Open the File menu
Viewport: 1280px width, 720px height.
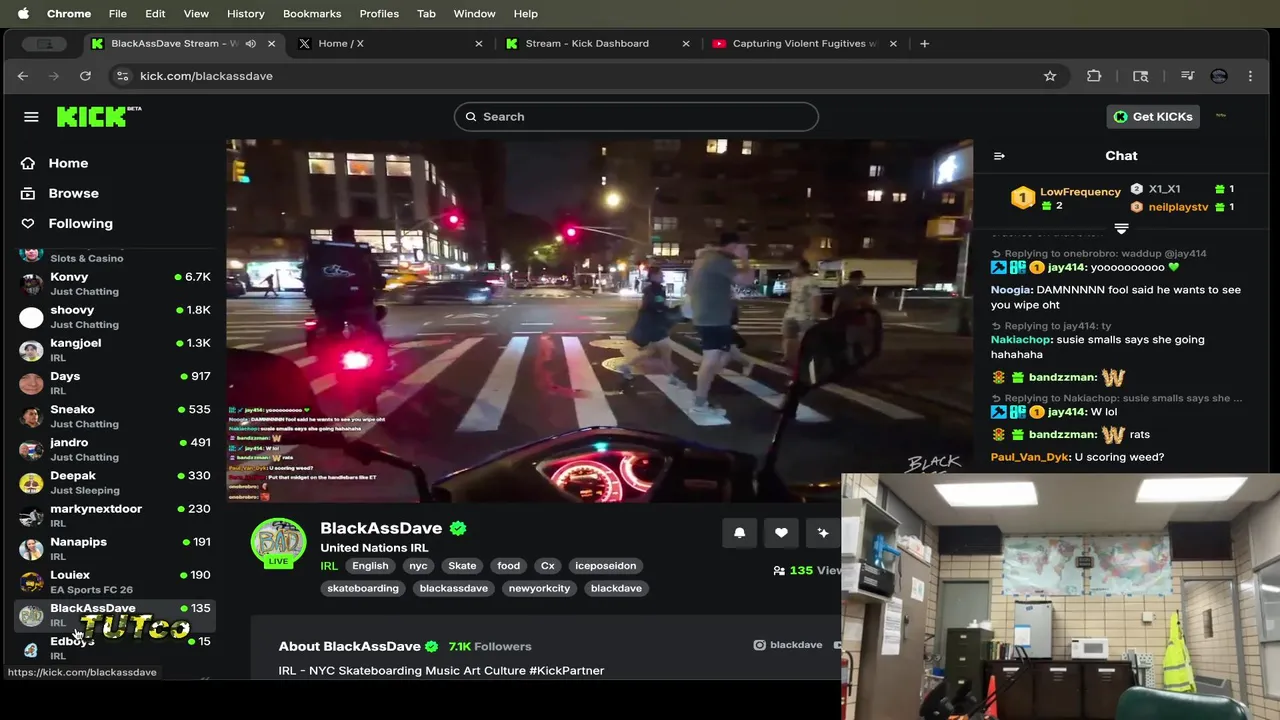(x=117, y=13)
